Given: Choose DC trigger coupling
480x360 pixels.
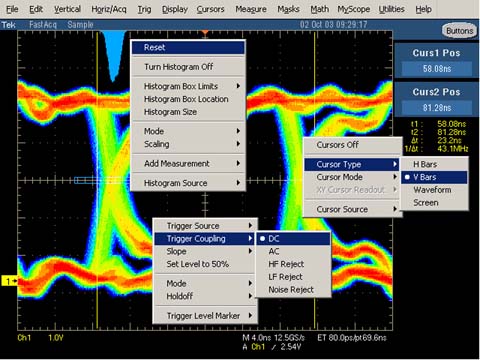Looking at the screenshot, I should pyautogui.click(x=293, y=239).
